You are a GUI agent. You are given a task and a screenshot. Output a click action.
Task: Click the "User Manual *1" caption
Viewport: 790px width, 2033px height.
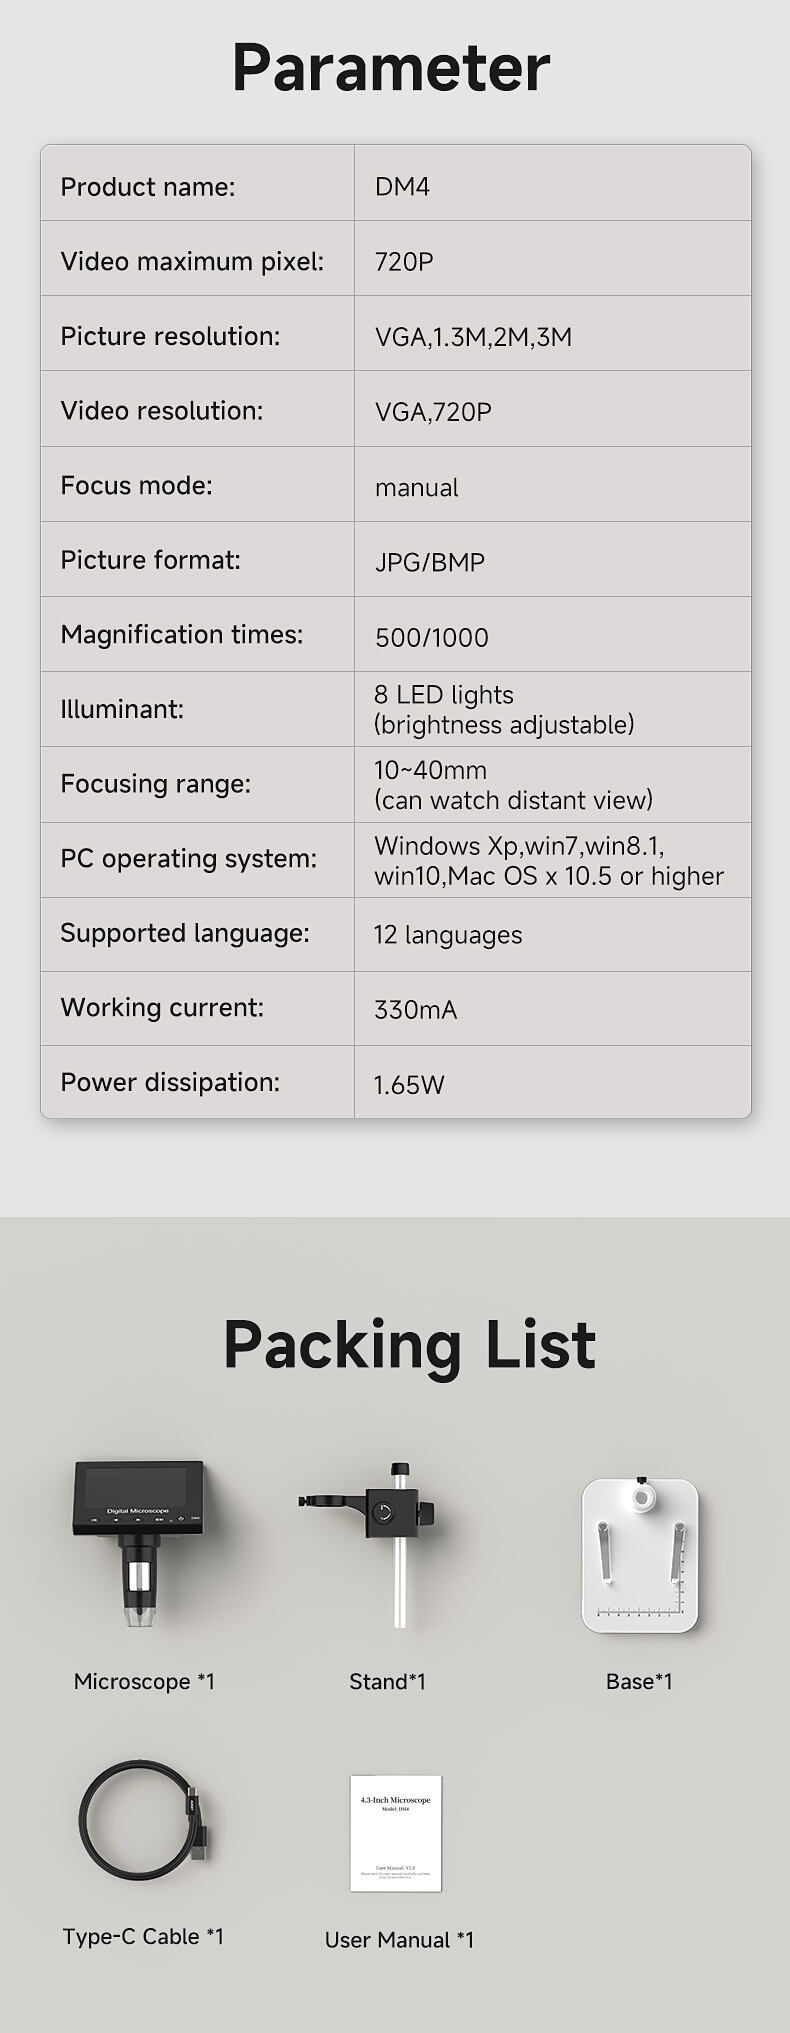point(399,1939)
